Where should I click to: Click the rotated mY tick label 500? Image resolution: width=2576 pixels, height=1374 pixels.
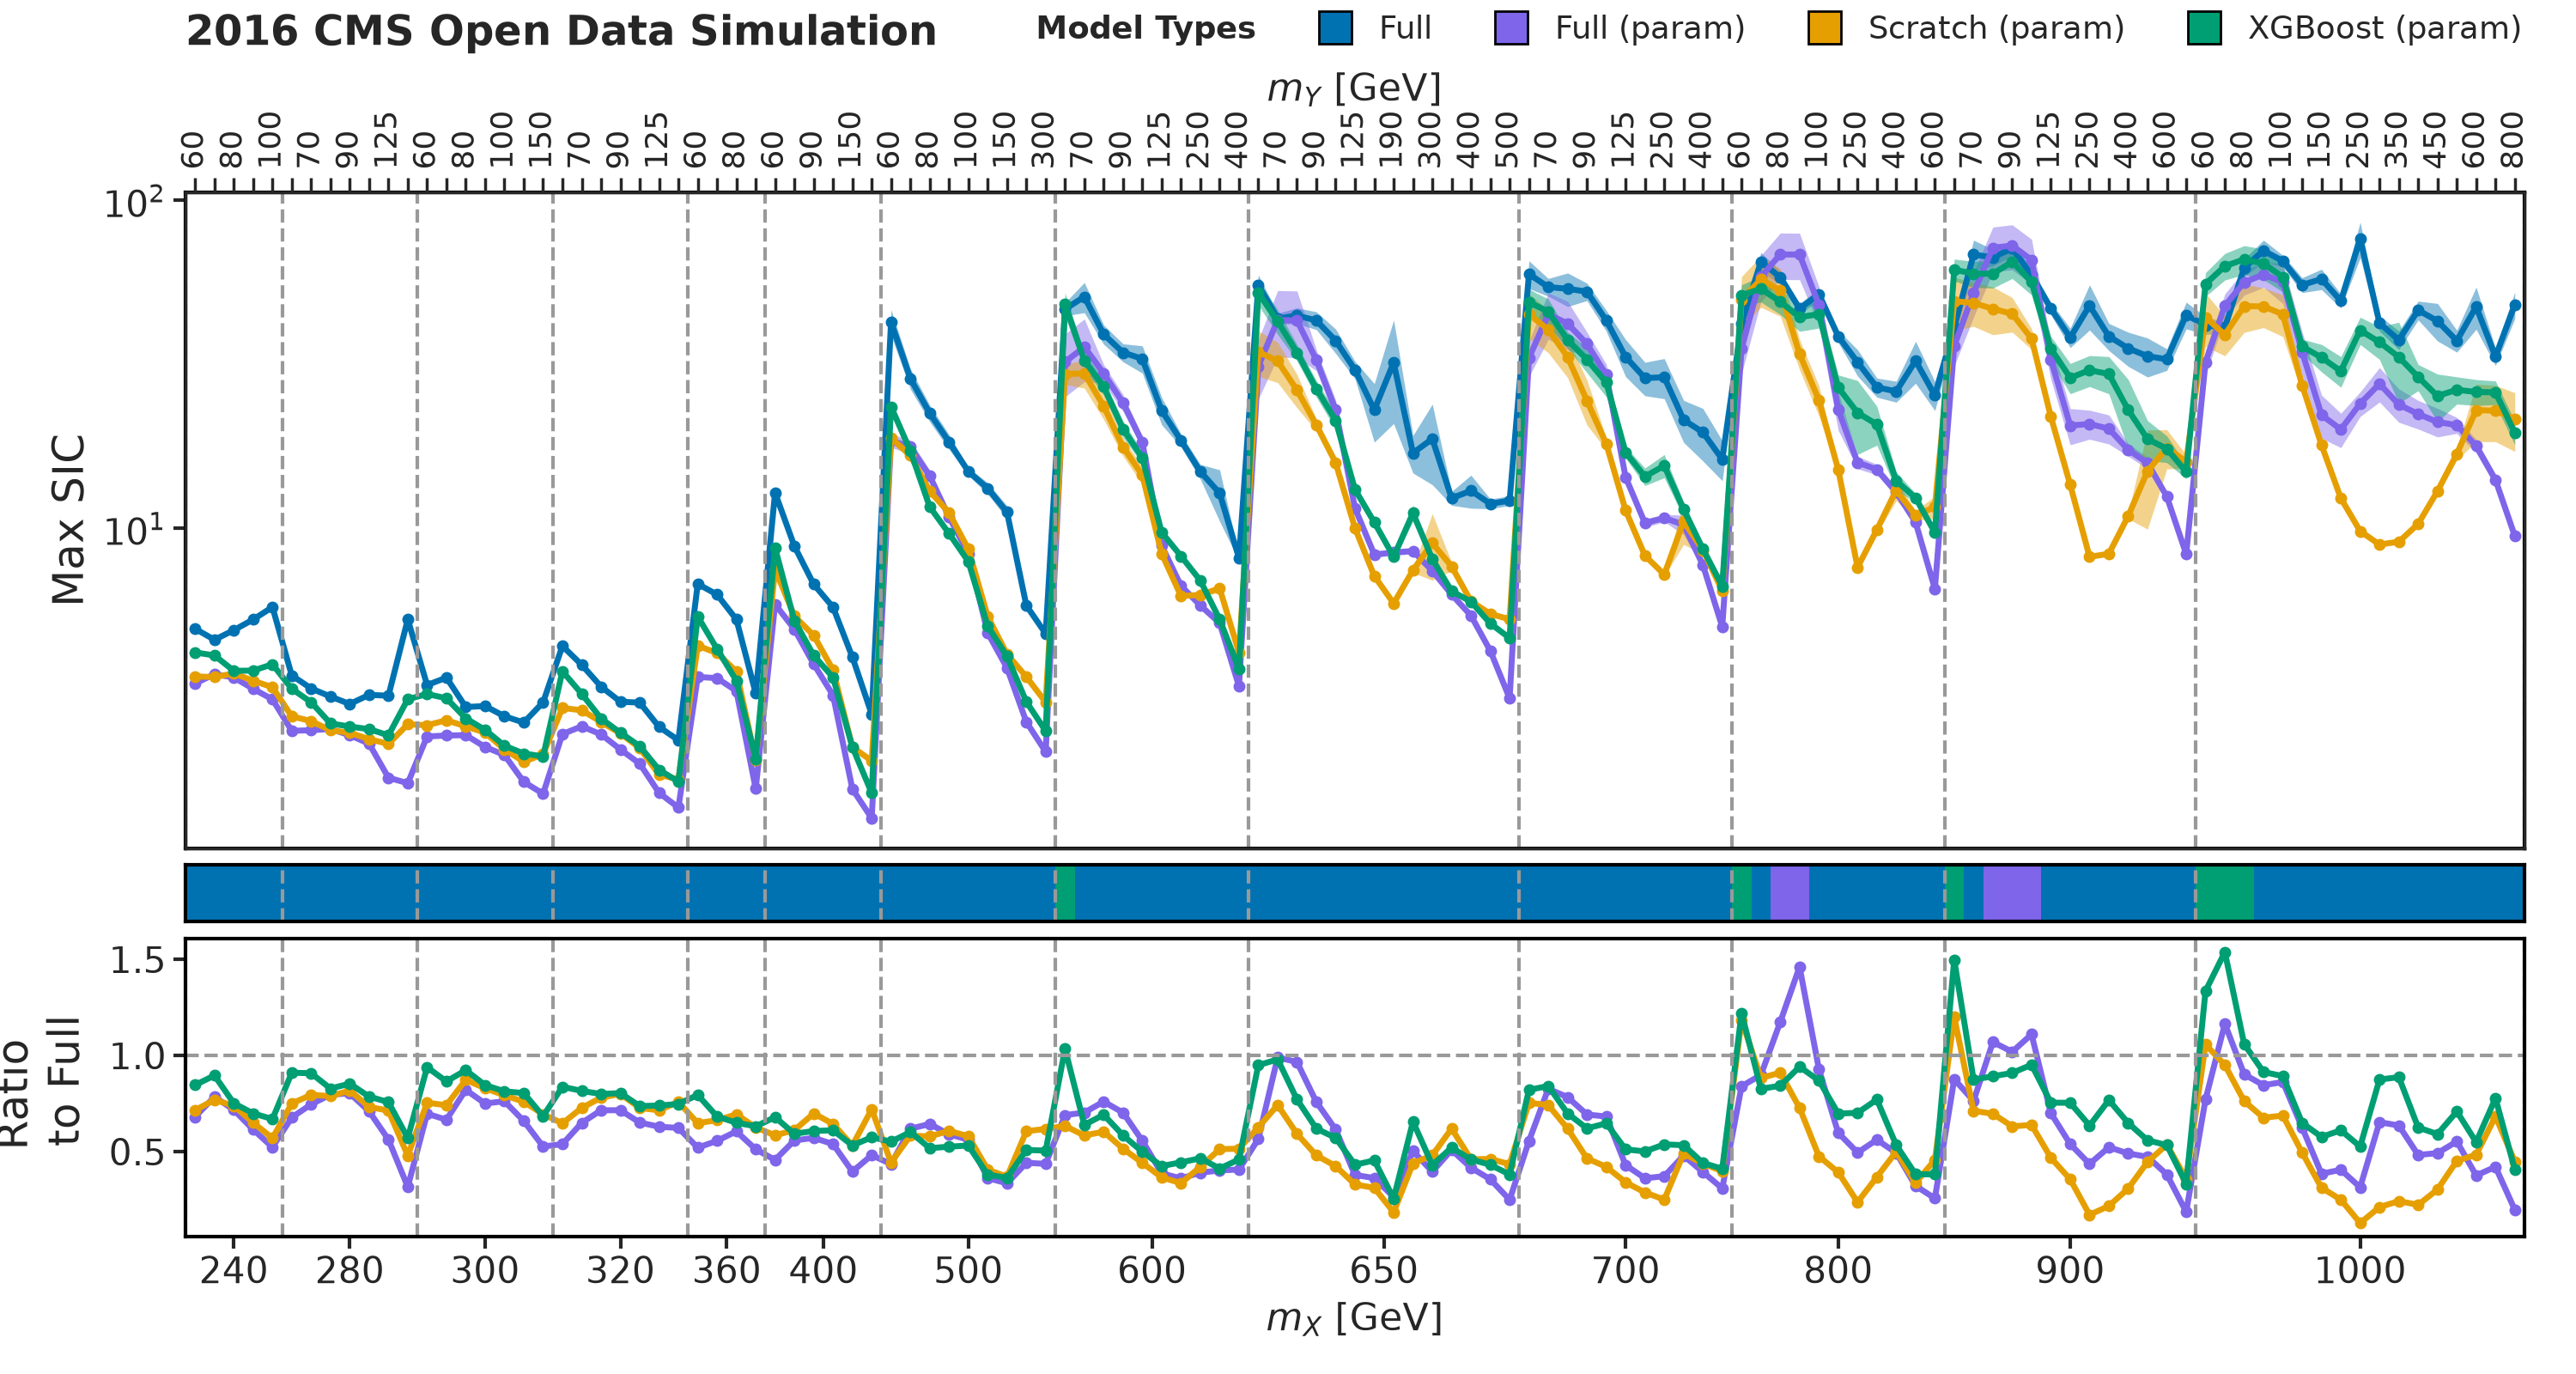[x=1506, y=140]
